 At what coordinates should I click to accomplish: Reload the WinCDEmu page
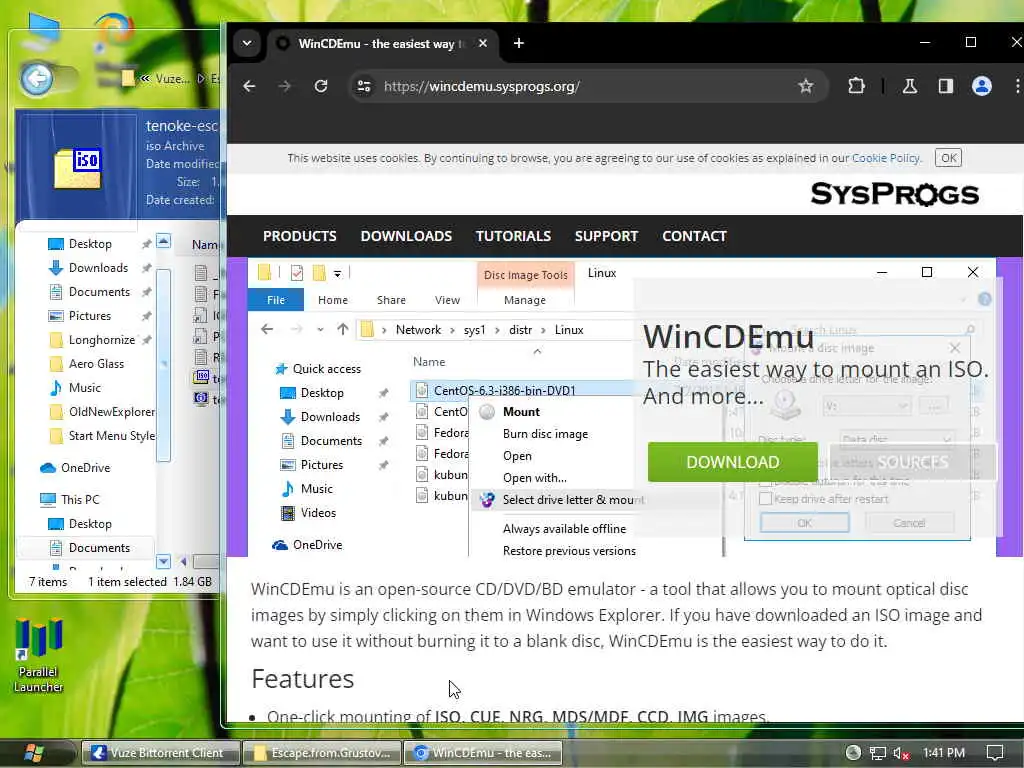[321, 86]
